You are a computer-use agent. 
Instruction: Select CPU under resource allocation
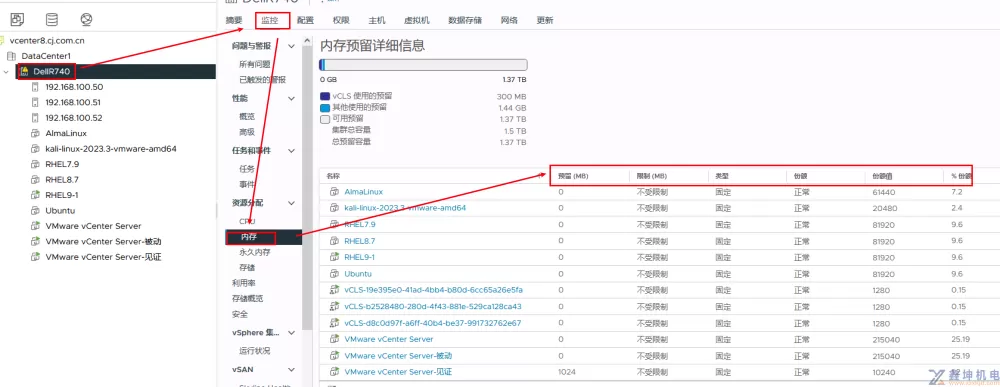pos(247,221)
